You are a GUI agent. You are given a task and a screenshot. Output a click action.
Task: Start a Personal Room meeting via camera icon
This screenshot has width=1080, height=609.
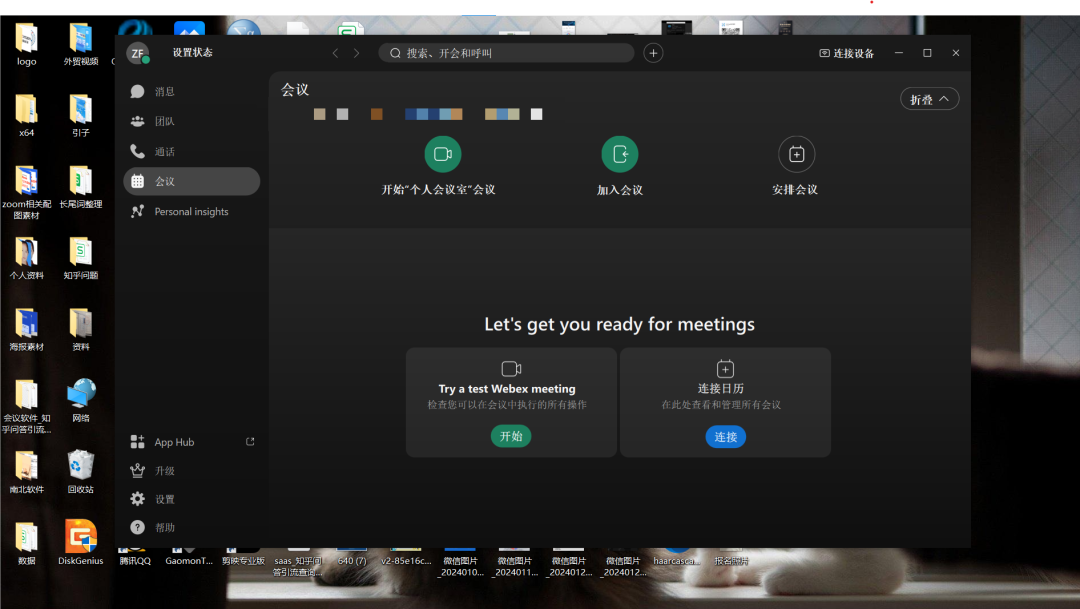tap(443, 153)
